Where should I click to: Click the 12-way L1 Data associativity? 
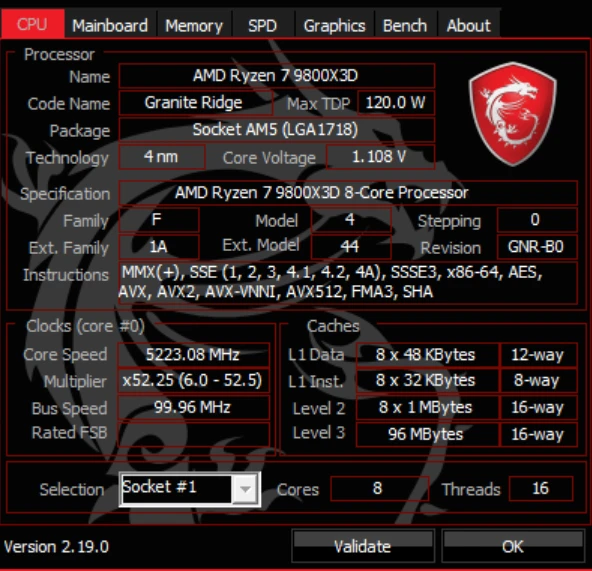click(x=538, y=355)
